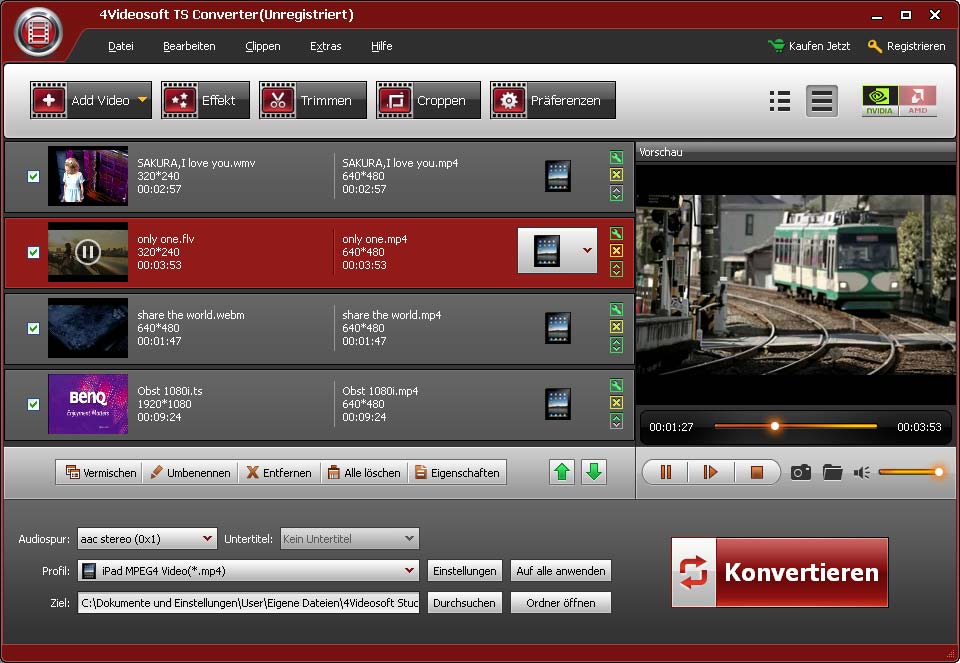Uncheck the SAKURA,I love you.wmv checkbox
This screenshot has width=960, height=663.
click(33, 176)
